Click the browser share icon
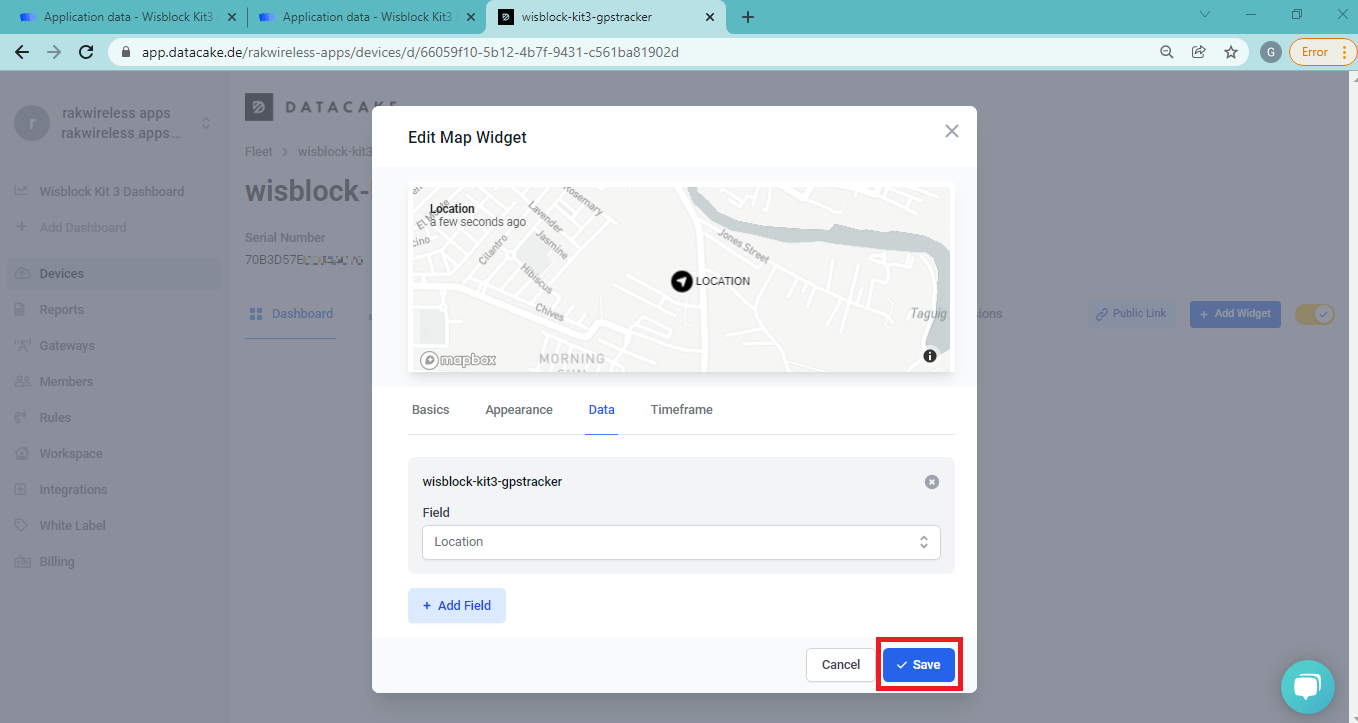Image resolution: width=1358 pixels, height=723 pixels. (x=1198, y=52)
